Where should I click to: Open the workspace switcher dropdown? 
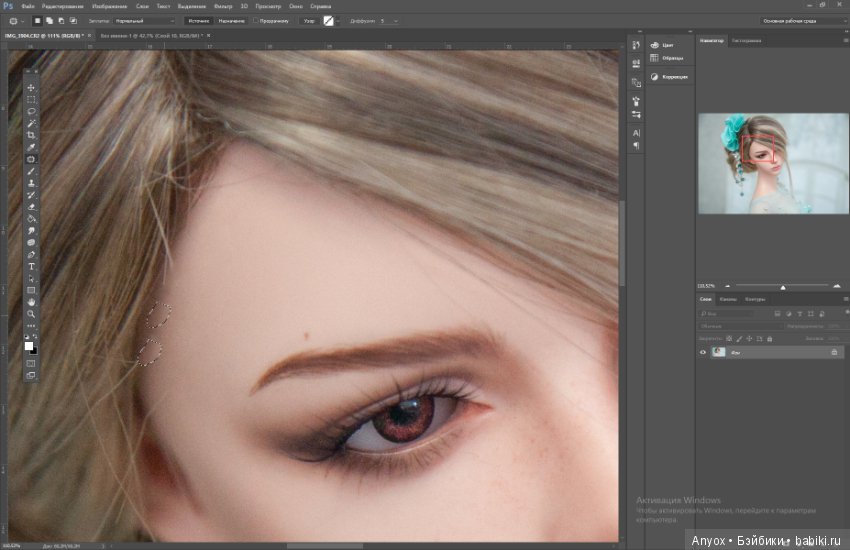point(804,21)
